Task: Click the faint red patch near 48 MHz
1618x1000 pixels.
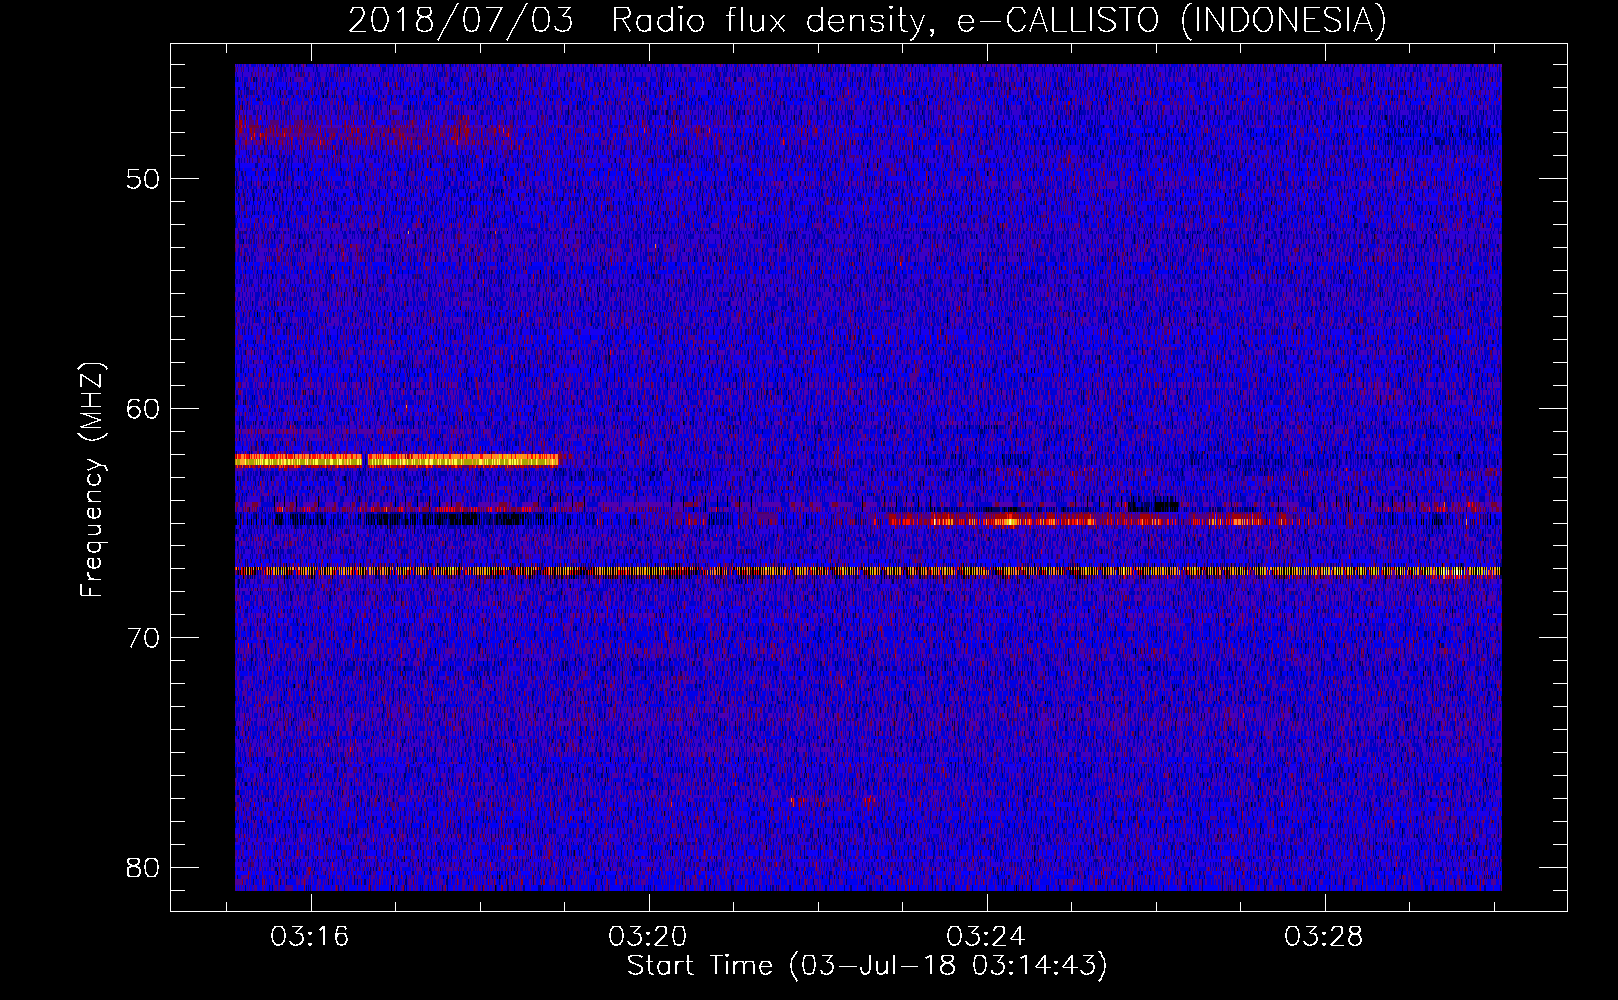Action: click(x=373, y=132)
